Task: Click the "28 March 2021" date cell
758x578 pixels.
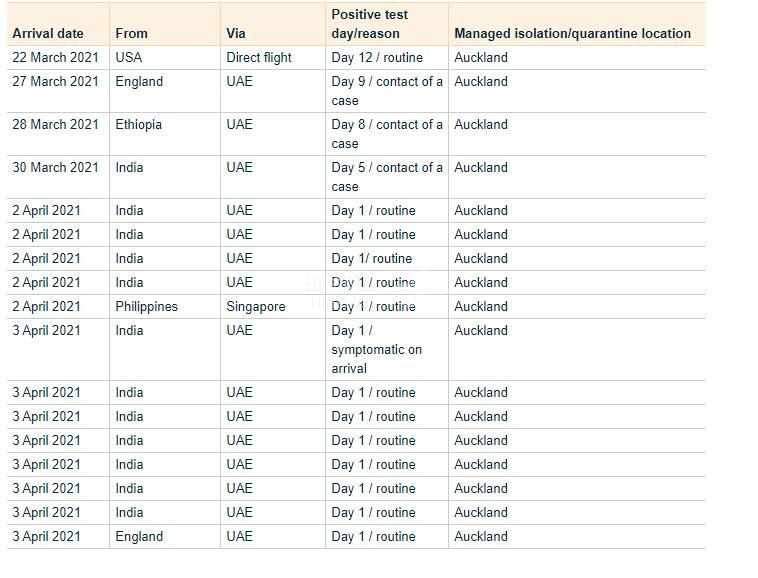Action: click(x=55, y=124)
